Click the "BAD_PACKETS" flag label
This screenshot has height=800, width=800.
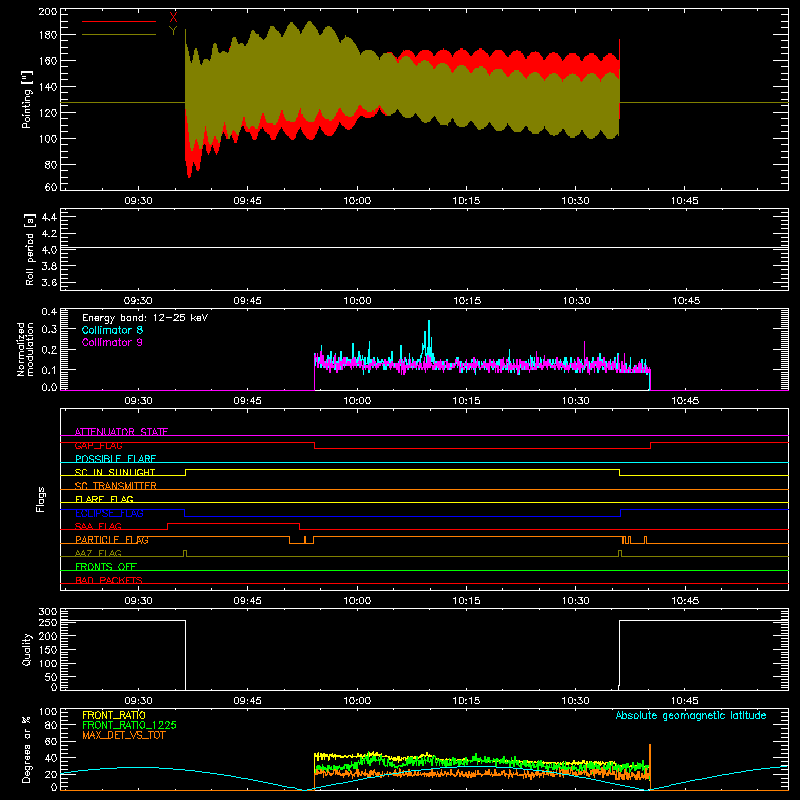(x=109, y=580)
